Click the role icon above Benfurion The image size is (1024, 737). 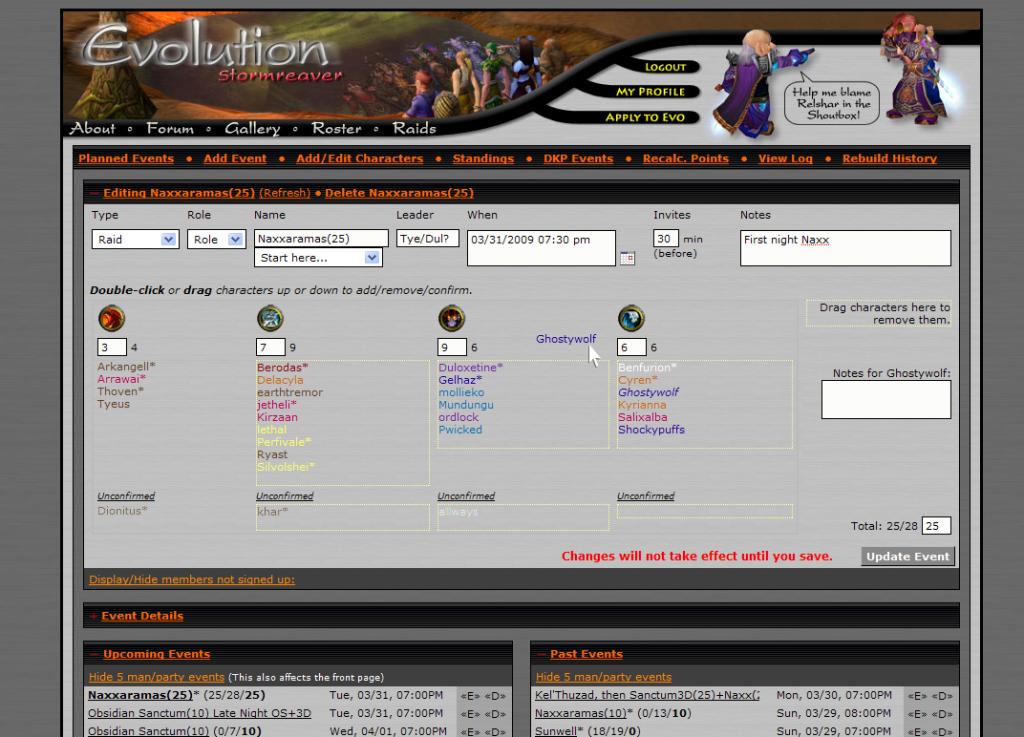point(631,319)
